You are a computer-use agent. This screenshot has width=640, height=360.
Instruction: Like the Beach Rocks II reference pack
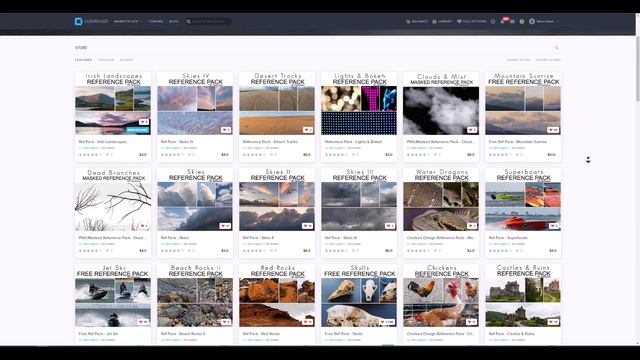226,322
